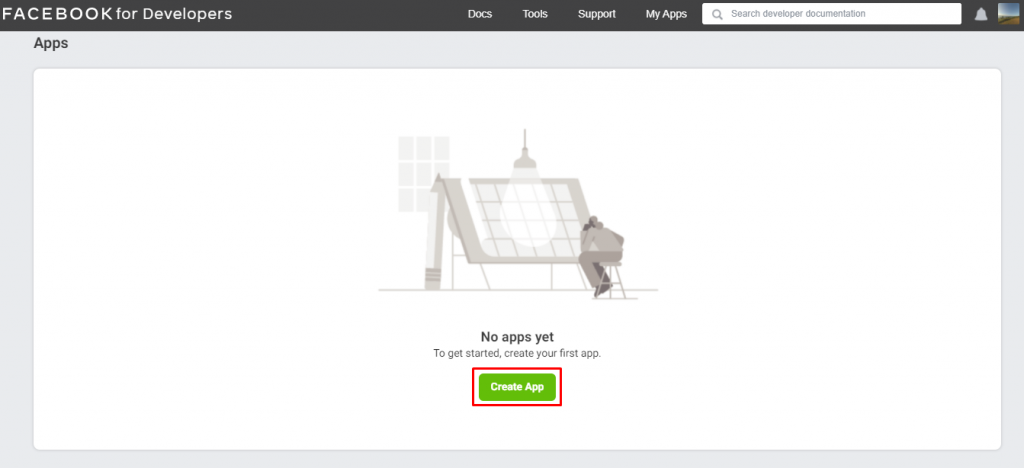This screenshot has height=468, width=1024.
Task: Go to Facebook for Developers home logo
Action: (118, 14)
